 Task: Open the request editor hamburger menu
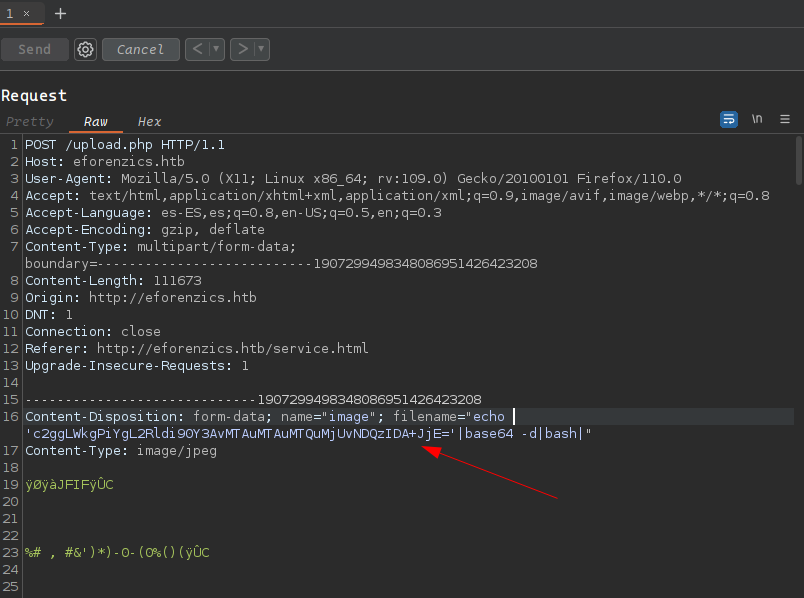point(785,119)
